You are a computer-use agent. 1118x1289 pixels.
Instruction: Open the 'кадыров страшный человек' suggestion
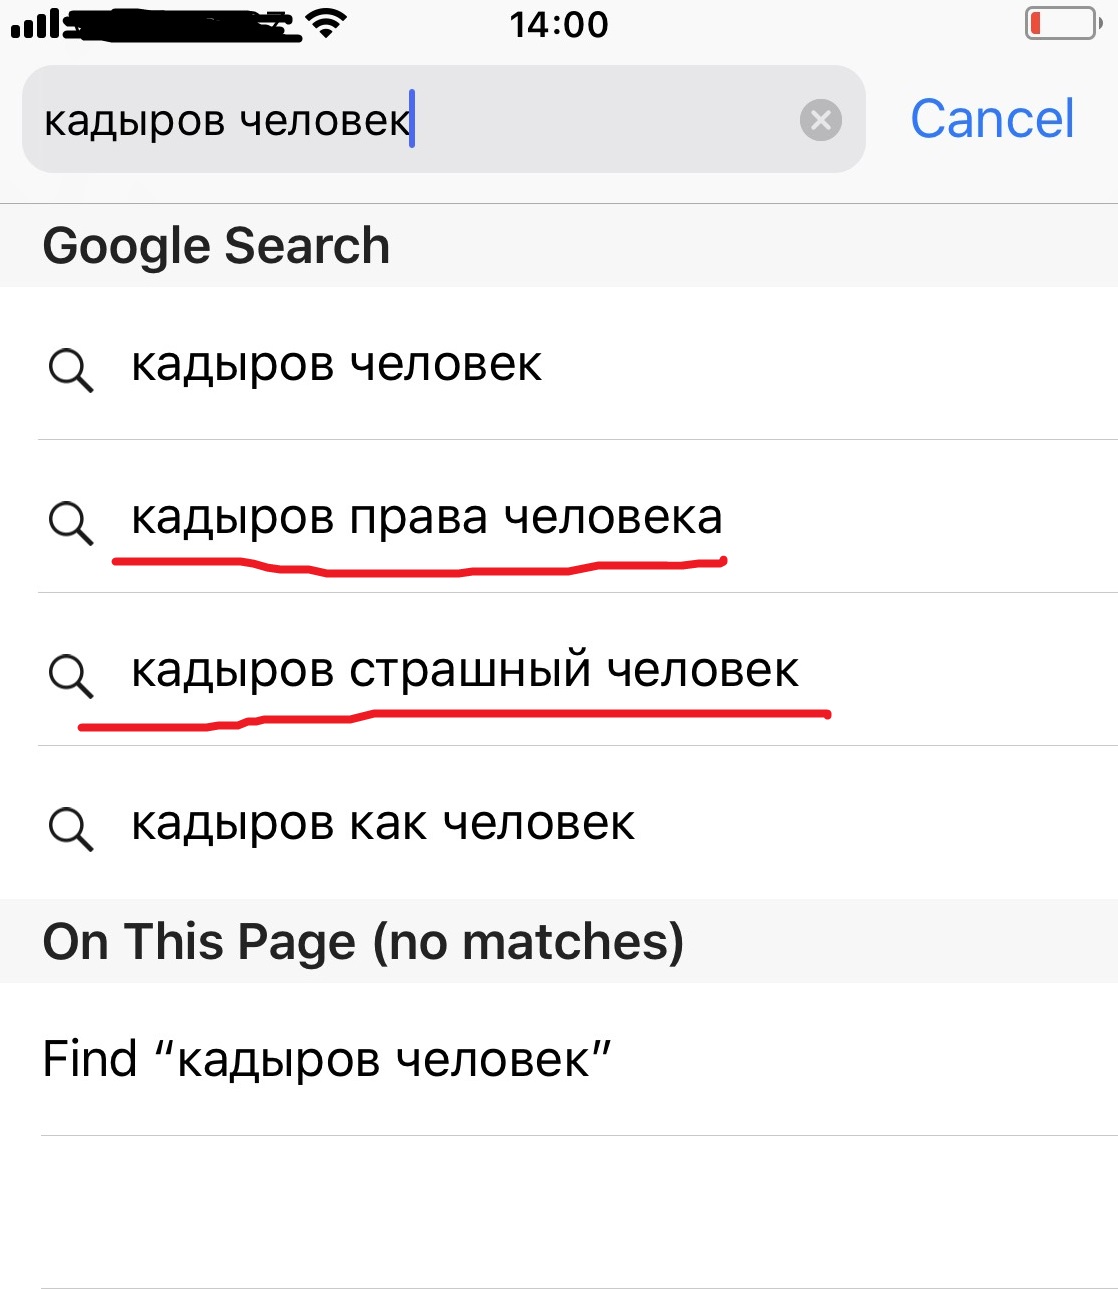(x=465, y=671)
